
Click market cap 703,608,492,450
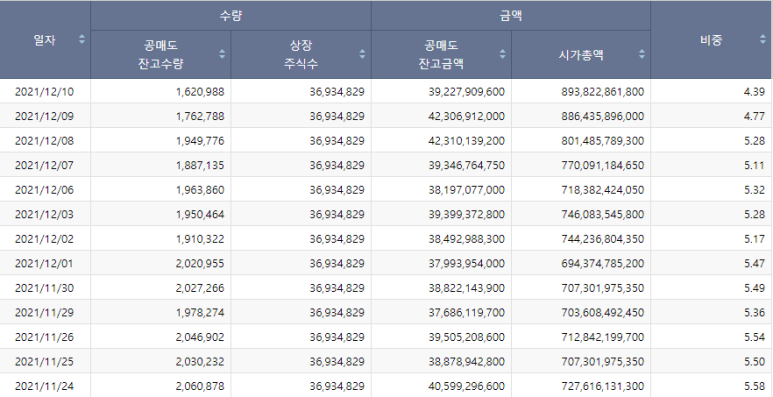click(x=602, y=313)
